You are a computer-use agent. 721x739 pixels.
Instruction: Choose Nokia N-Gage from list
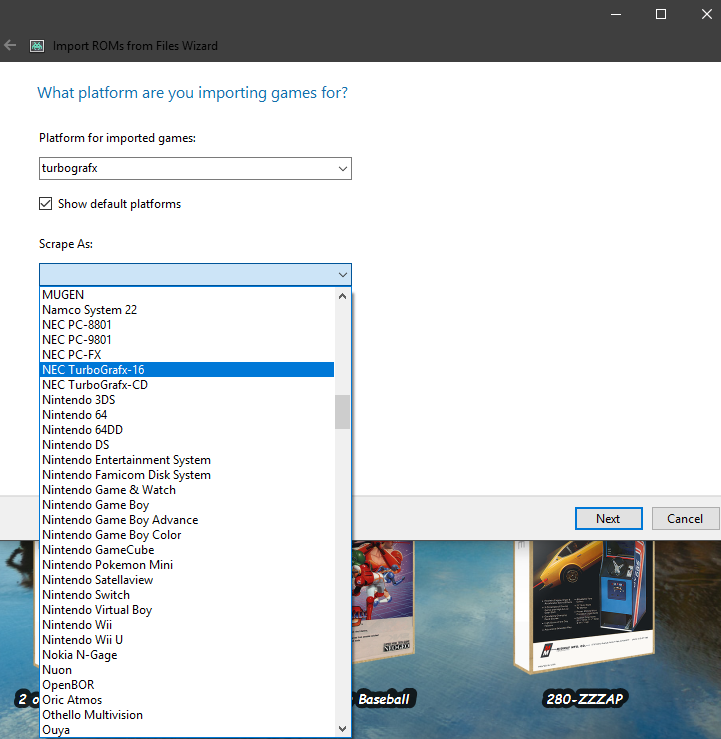pyautogui.click(x=188, y=655)
